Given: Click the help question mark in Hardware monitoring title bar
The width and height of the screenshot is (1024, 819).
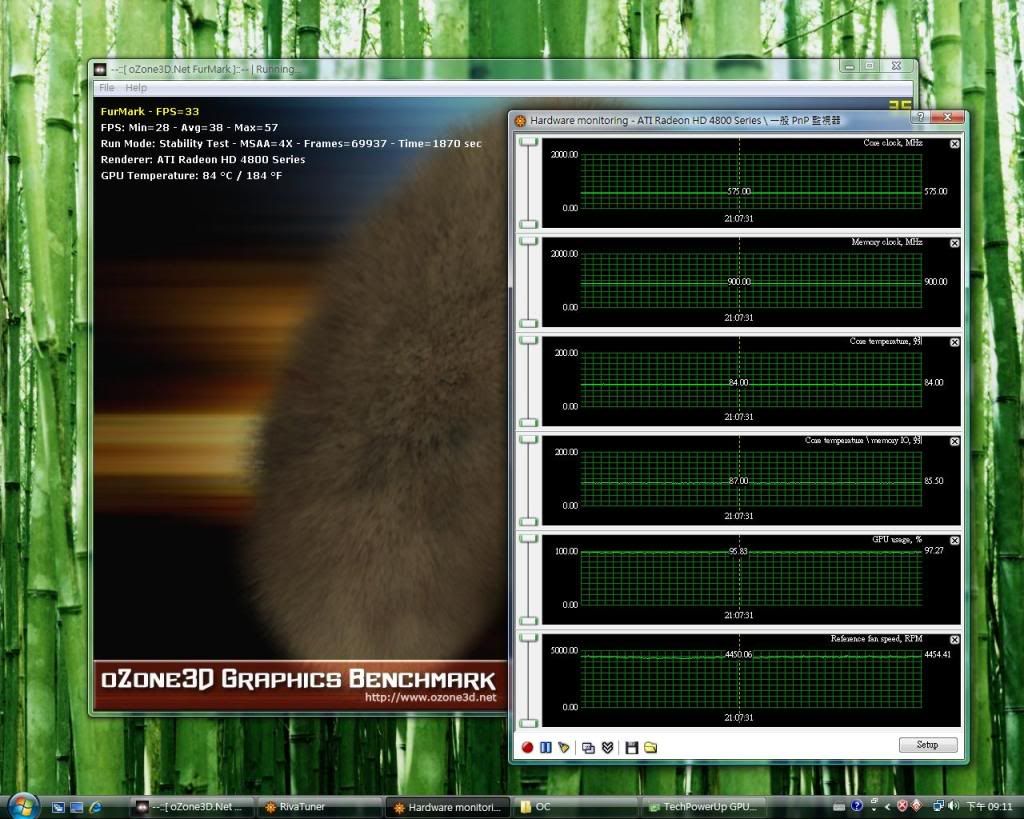Looking at the screenshot, I should click(920, 117).
